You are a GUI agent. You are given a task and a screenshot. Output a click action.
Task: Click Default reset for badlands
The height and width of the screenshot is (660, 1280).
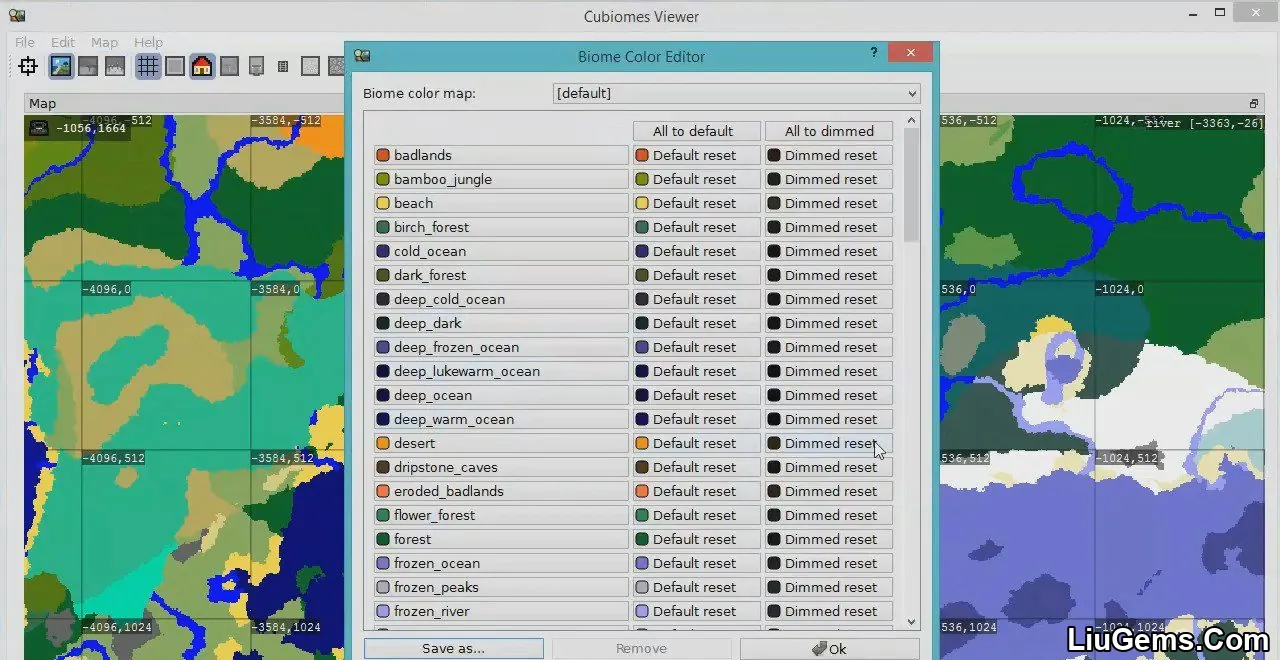[x=697, y=155]
